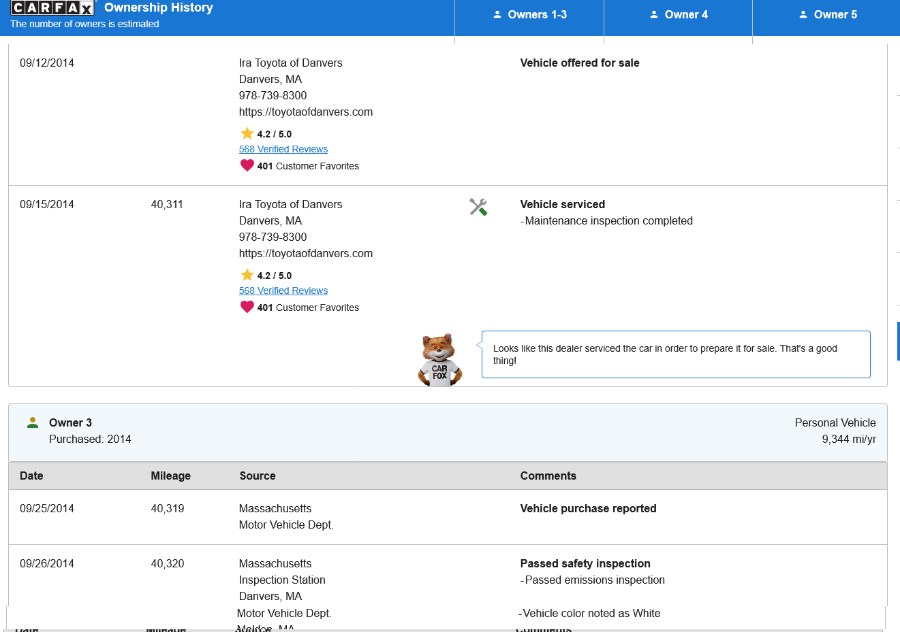
Task: Click 'Vehicle color noted as White' text
Action: [591, 614]
